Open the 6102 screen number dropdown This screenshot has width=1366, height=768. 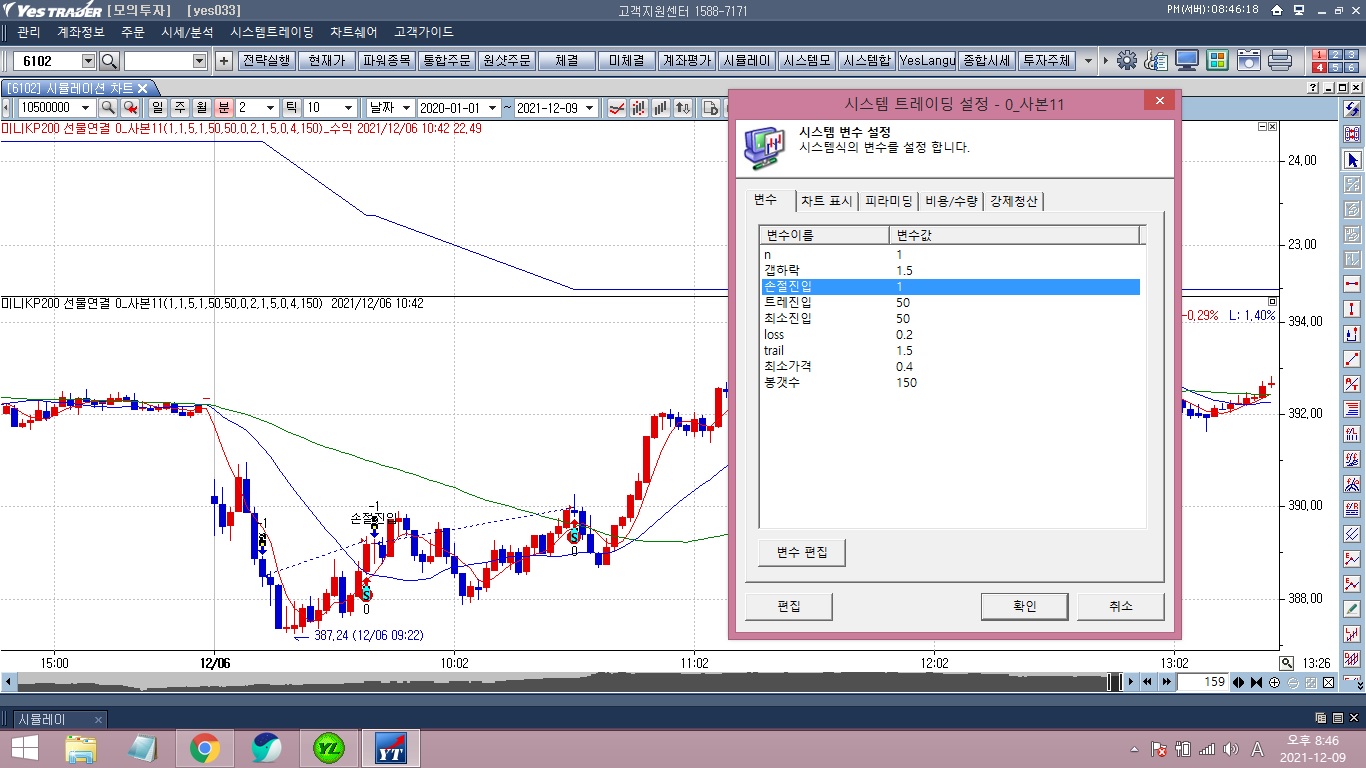[88, 61]
